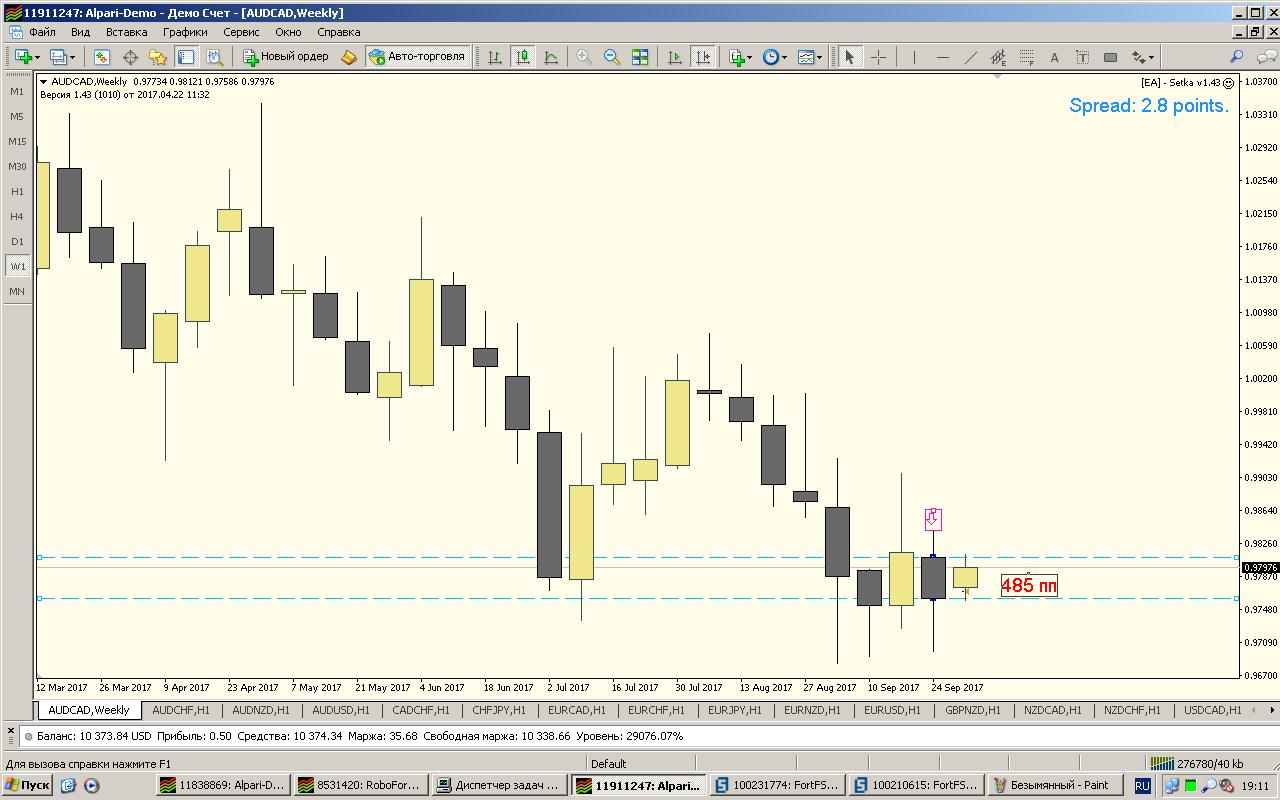This screenshot has height=800, width=1280.
Task: Open the Strategy Tester icon
Action: point(214,57)
